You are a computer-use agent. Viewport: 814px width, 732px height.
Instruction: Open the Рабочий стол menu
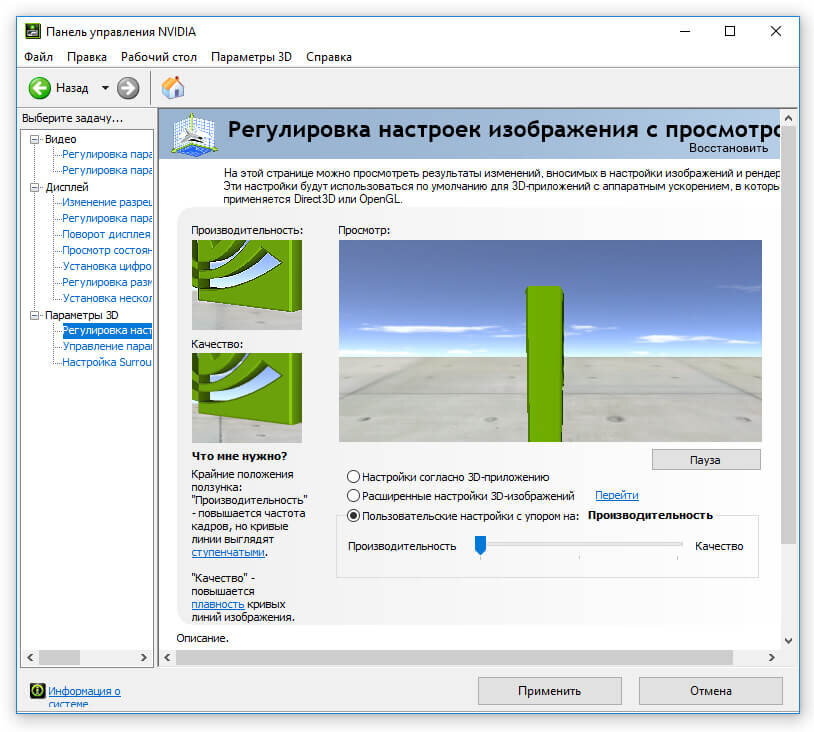(x=159, y=57)
